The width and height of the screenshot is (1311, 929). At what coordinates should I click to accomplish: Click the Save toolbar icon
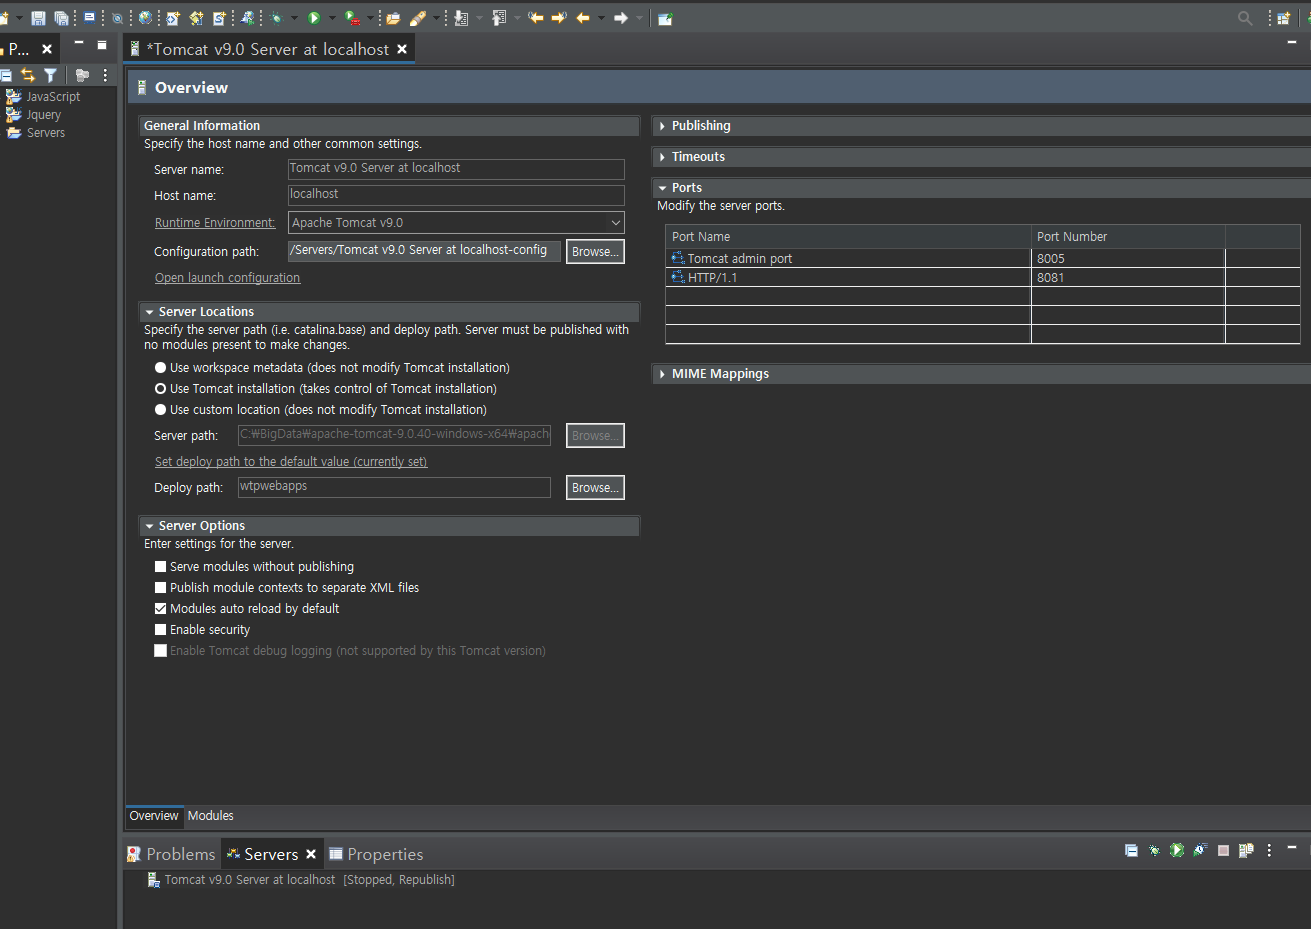click(x=38, y=18)
